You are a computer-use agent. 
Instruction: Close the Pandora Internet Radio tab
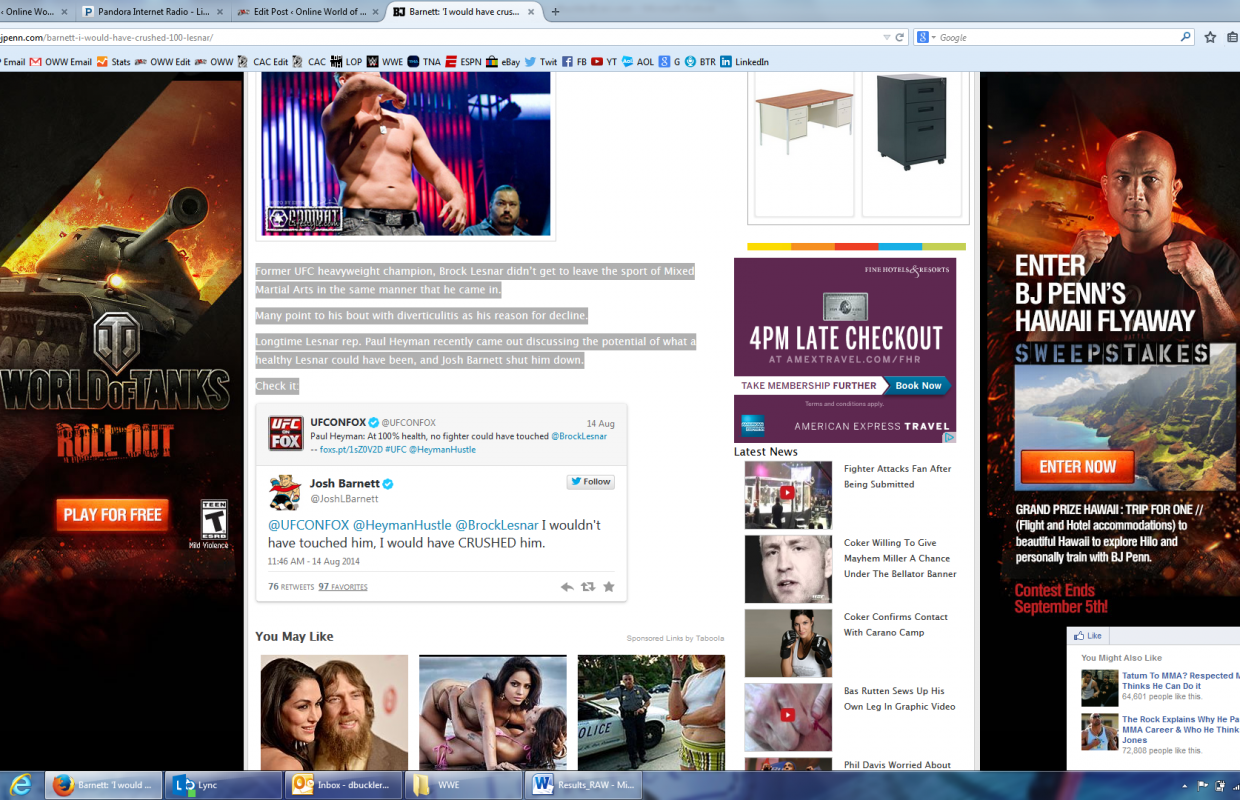221,12
